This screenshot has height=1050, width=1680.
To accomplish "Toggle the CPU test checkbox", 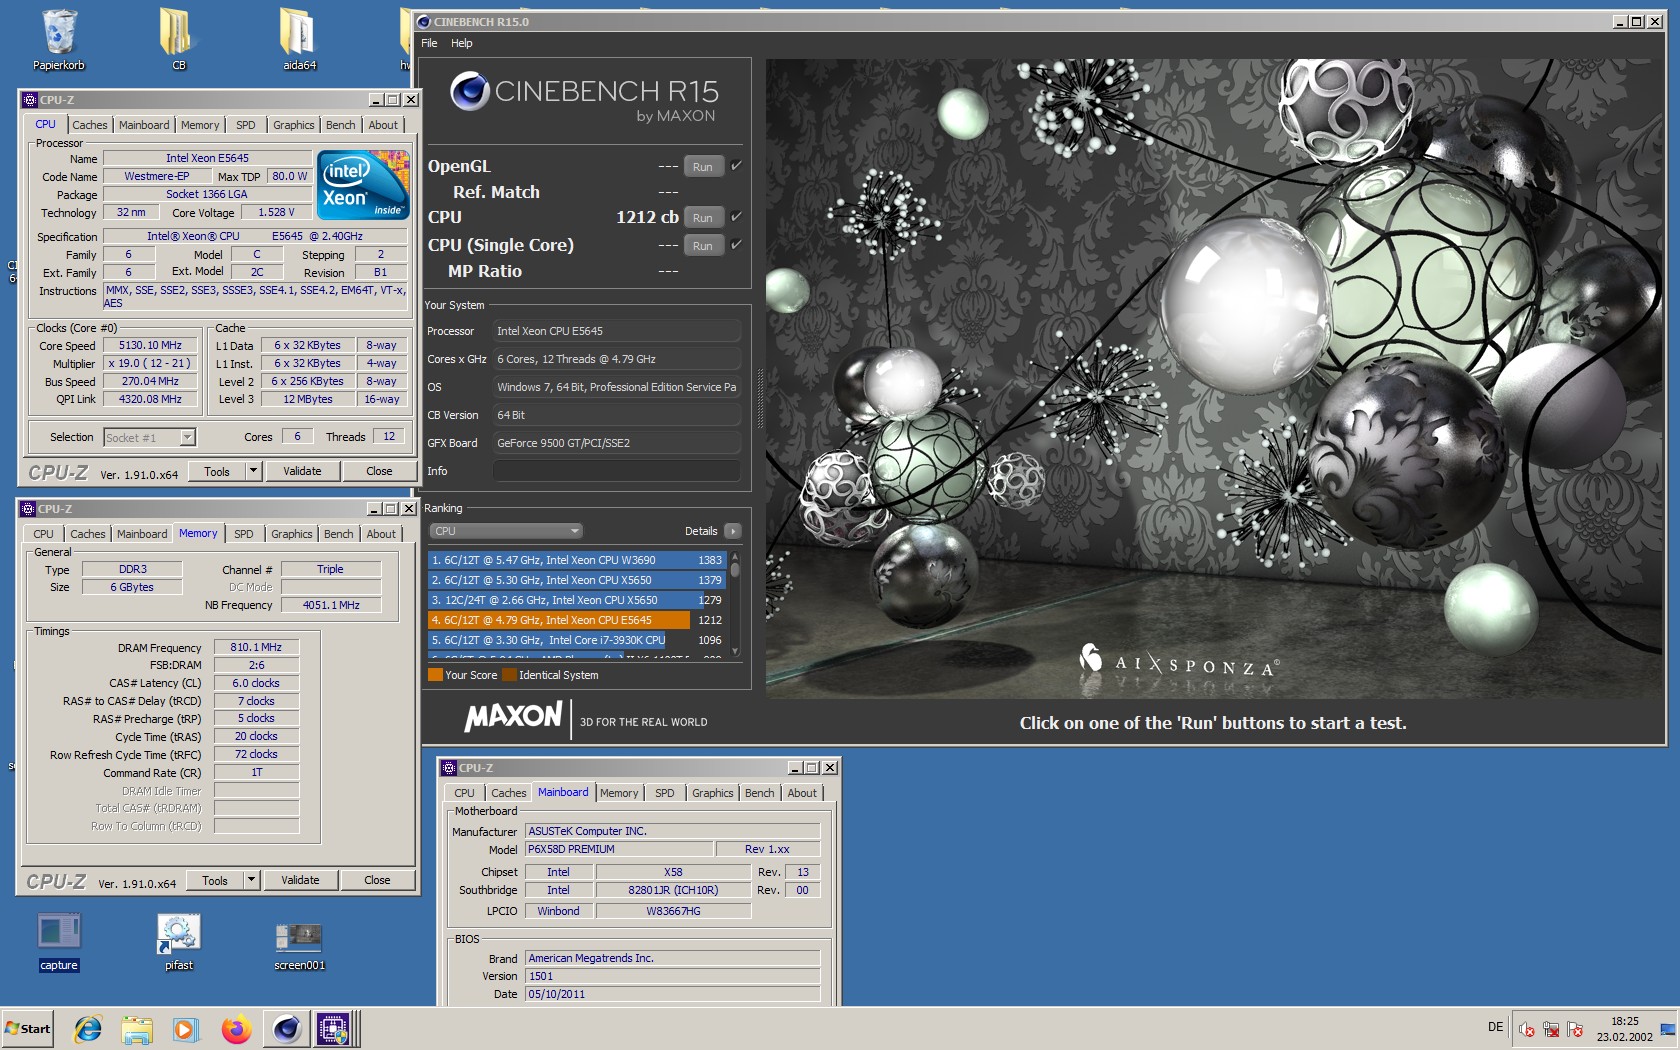I will tap(736, 216).
